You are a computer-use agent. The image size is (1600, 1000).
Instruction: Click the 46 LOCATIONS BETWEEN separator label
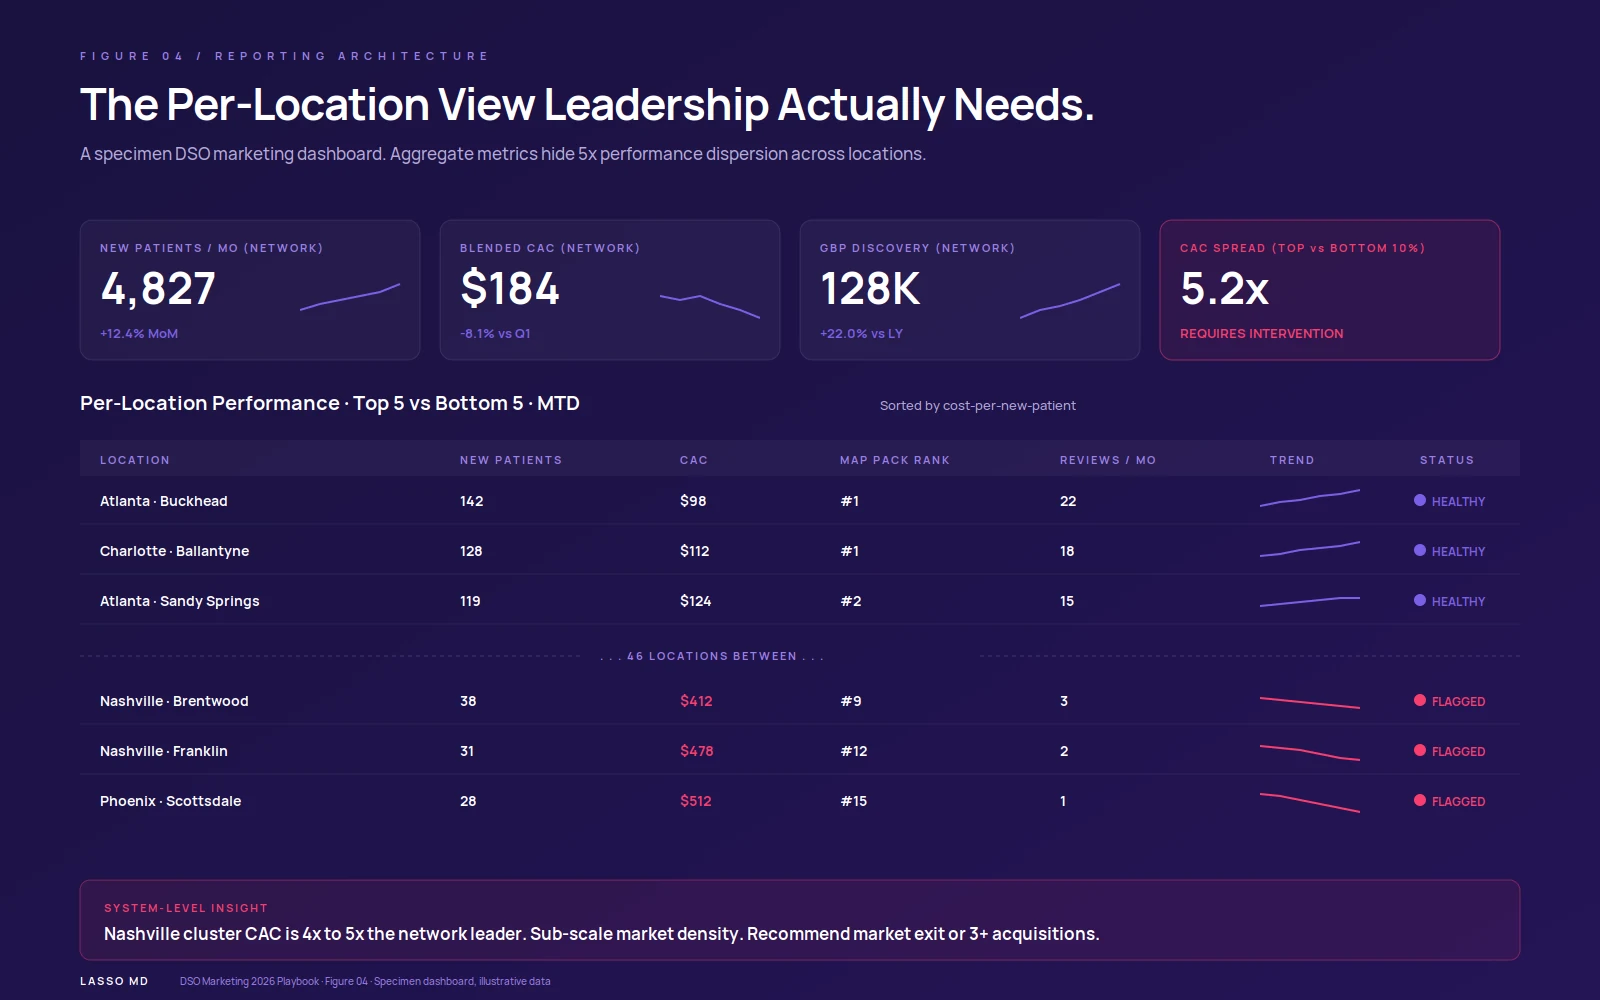712,656
